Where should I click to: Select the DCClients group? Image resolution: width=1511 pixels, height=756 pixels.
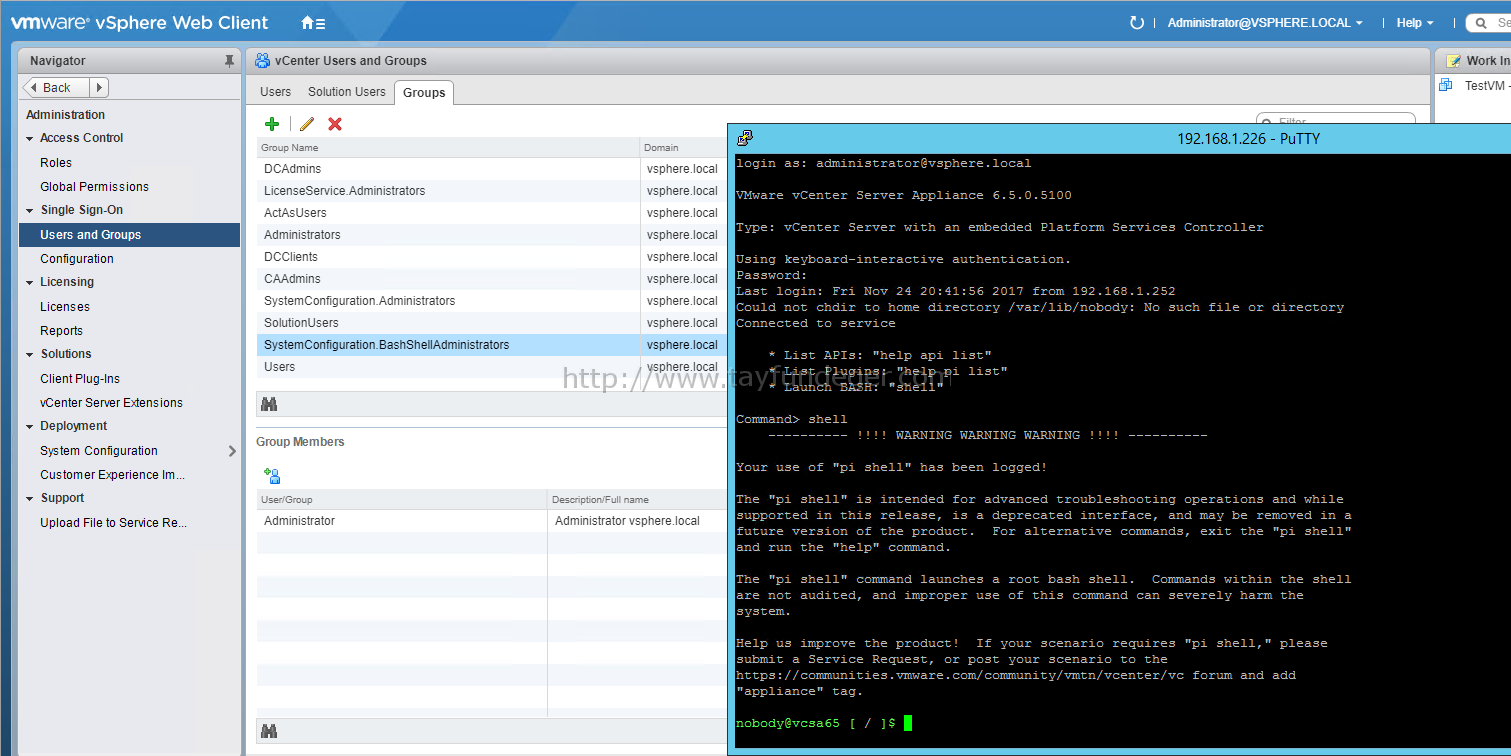(x=492, y=257)
